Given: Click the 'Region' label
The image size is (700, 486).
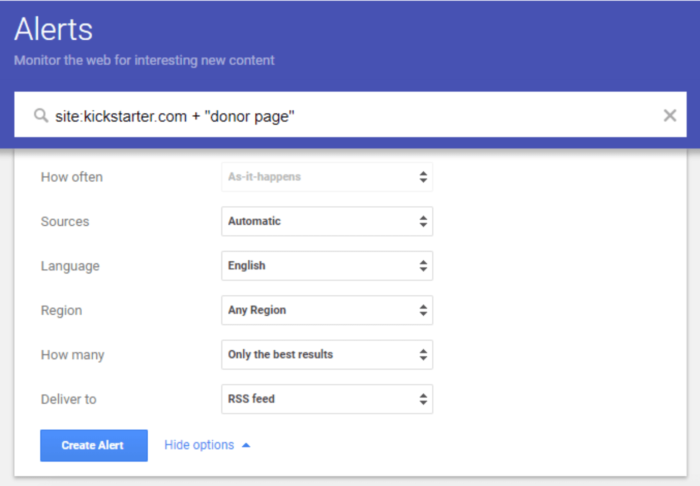Looking at the screenshot, I should pos(62,311).
